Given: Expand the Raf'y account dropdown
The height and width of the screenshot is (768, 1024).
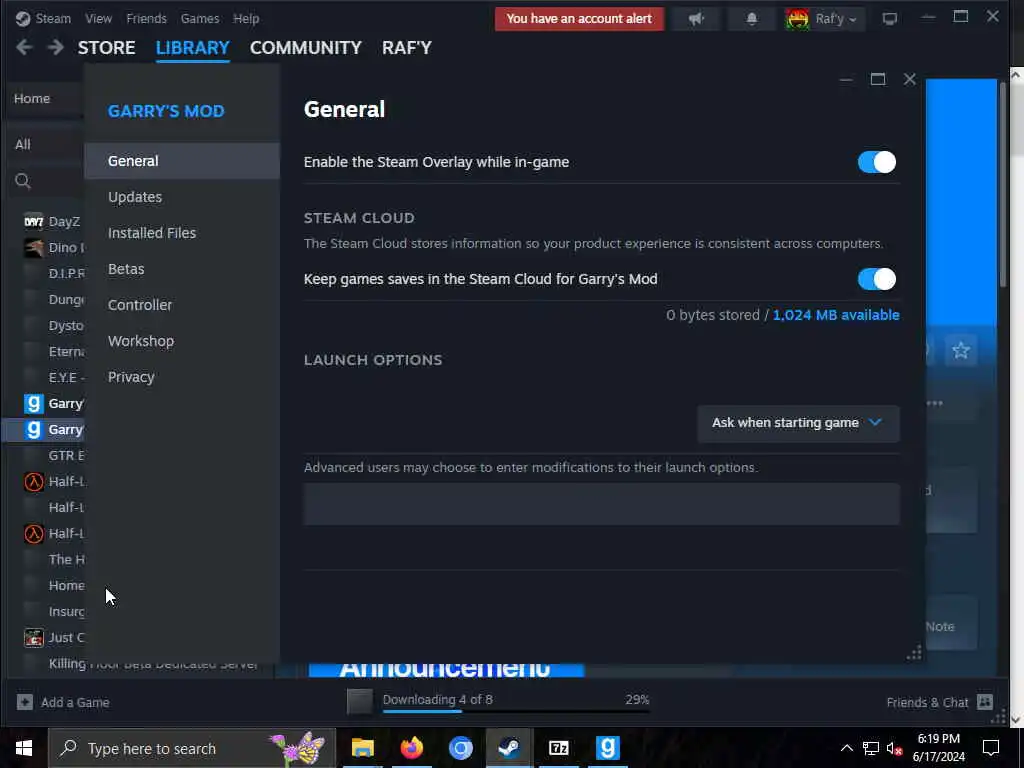Looking at the screenshot, I should point(852,20).
